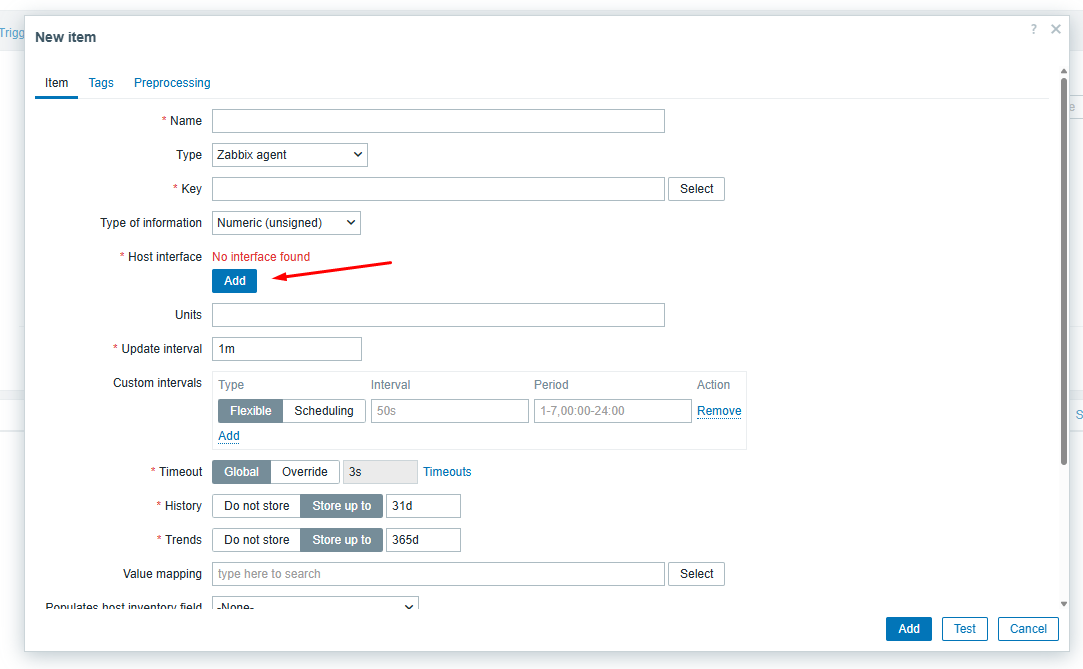Image resolution: width=1083 pixels, height=669 pixels.
Task: Click the Add link under custom intervals
Action: 229,436
